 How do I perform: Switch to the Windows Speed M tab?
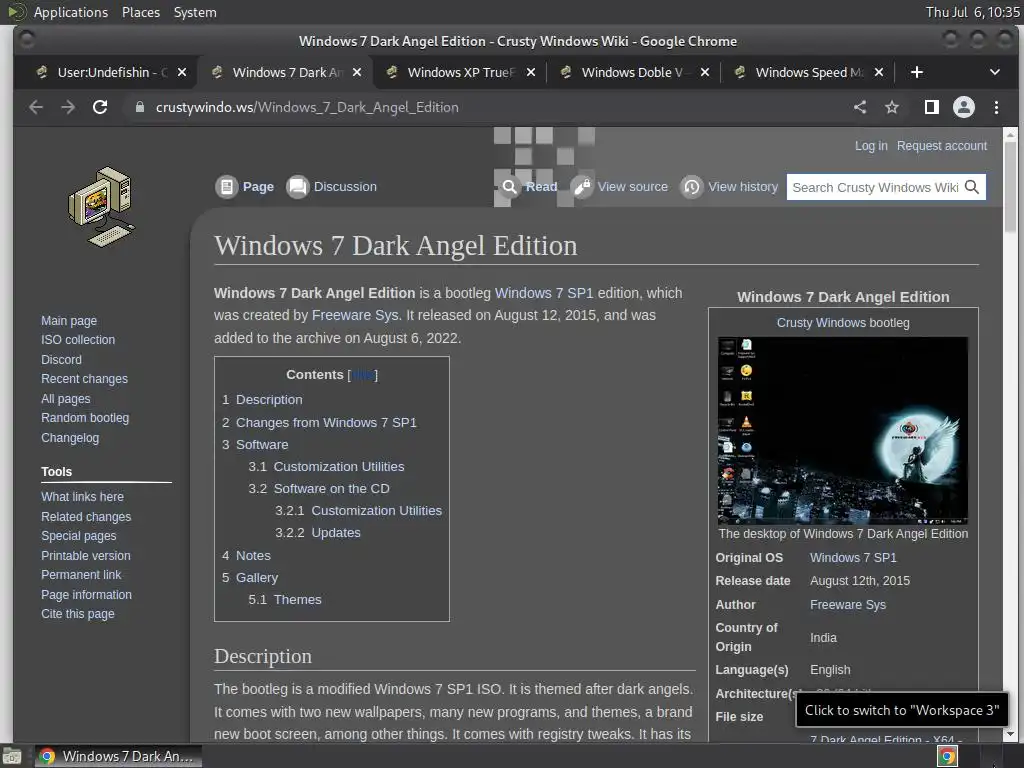click(x=808, y=72)
